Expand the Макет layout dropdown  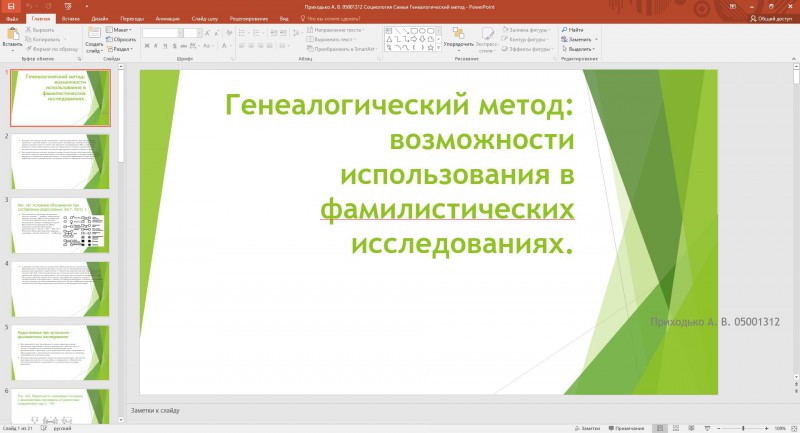coord(119,30)
